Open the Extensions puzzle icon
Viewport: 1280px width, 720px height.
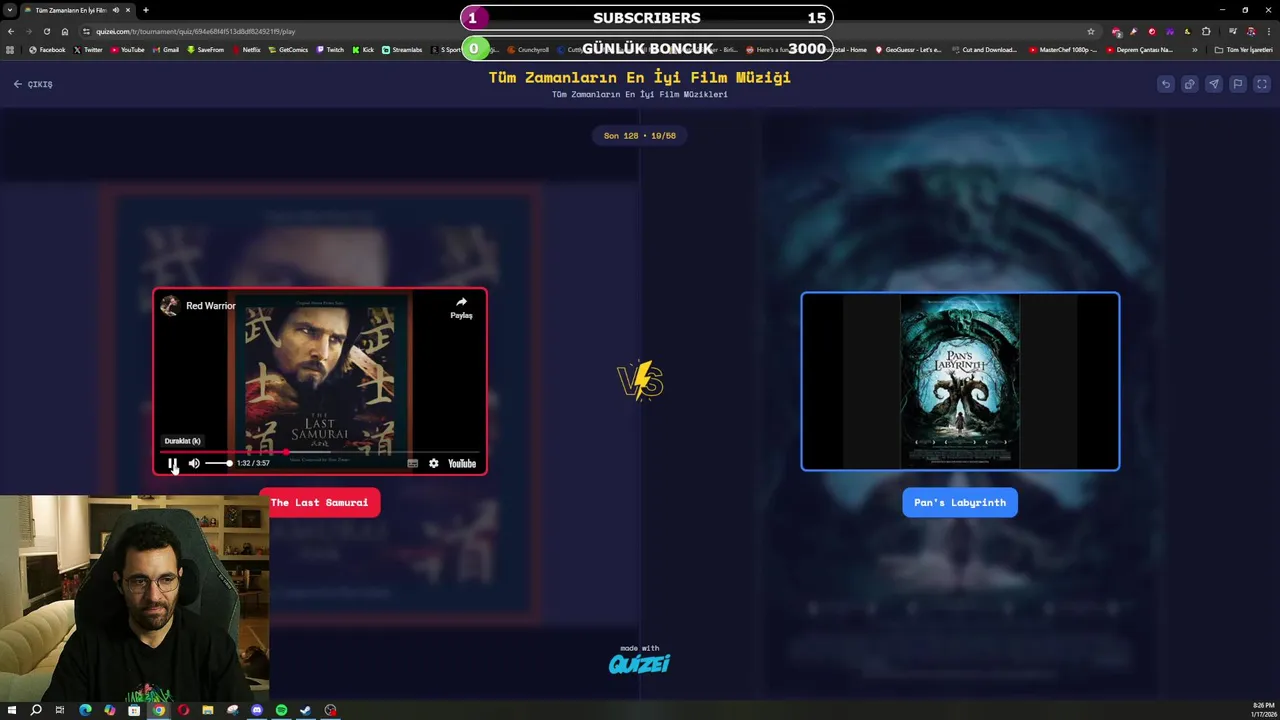(1206, 31)
